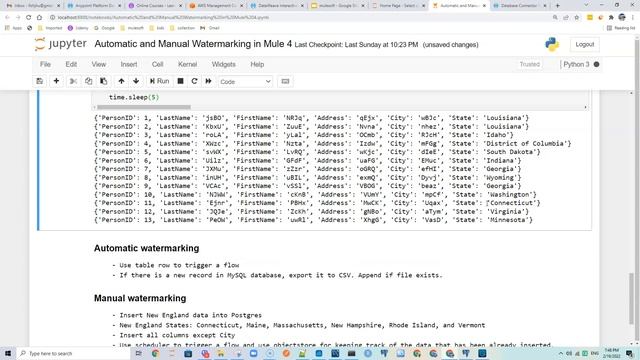Viewport: 640px width, 360px height.
Task: Click output row with PersonID 4
Action: point(333,144)
